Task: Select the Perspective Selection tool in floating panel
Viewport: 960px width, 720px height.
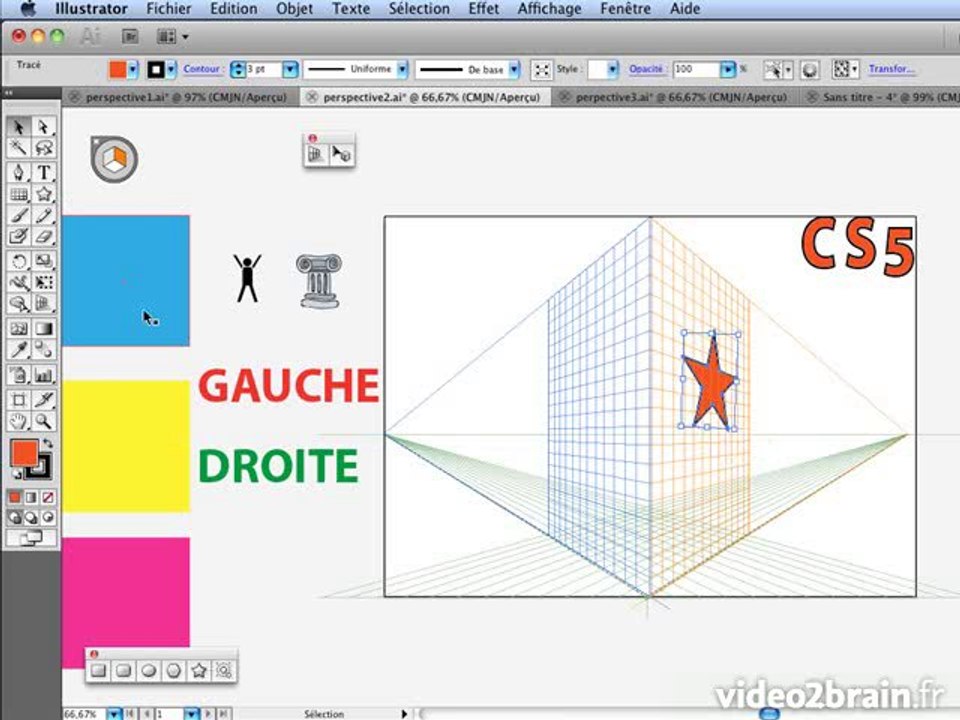Action: 340,154
